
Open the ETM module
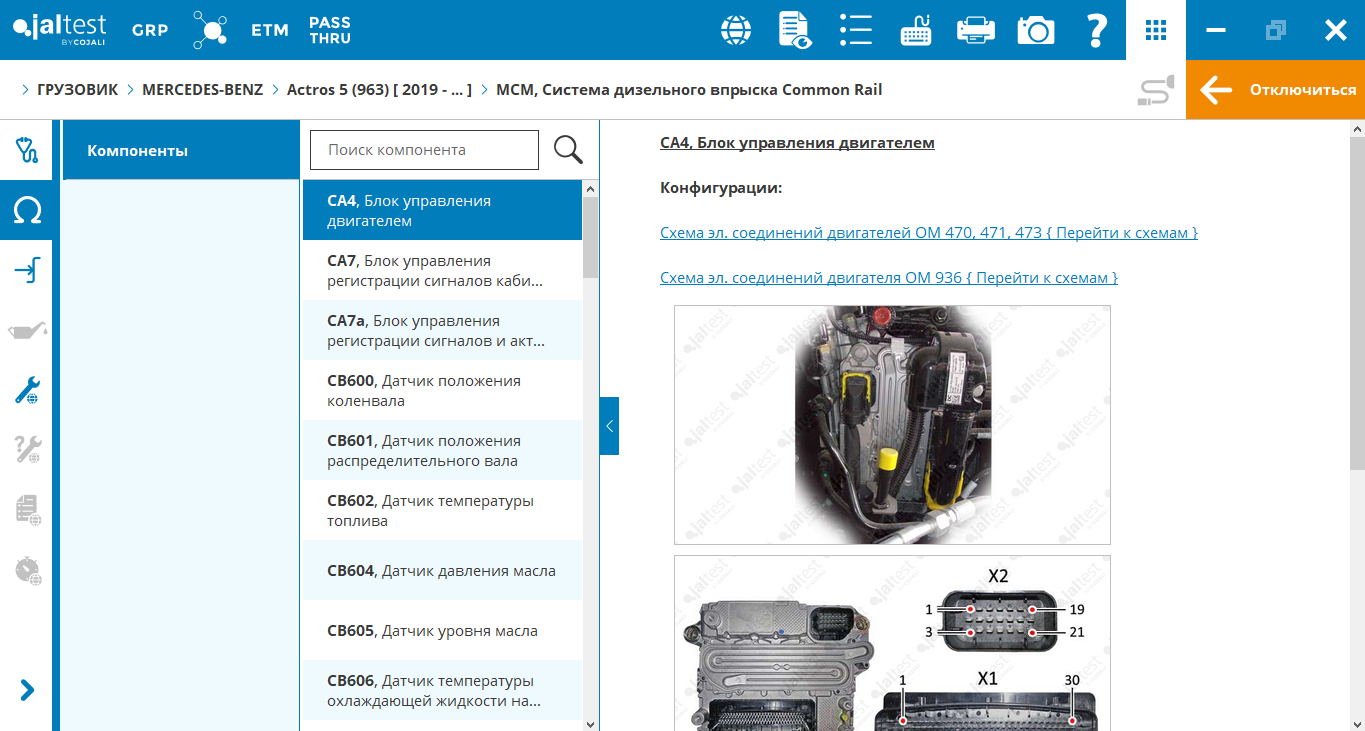(x=270, y=30)
